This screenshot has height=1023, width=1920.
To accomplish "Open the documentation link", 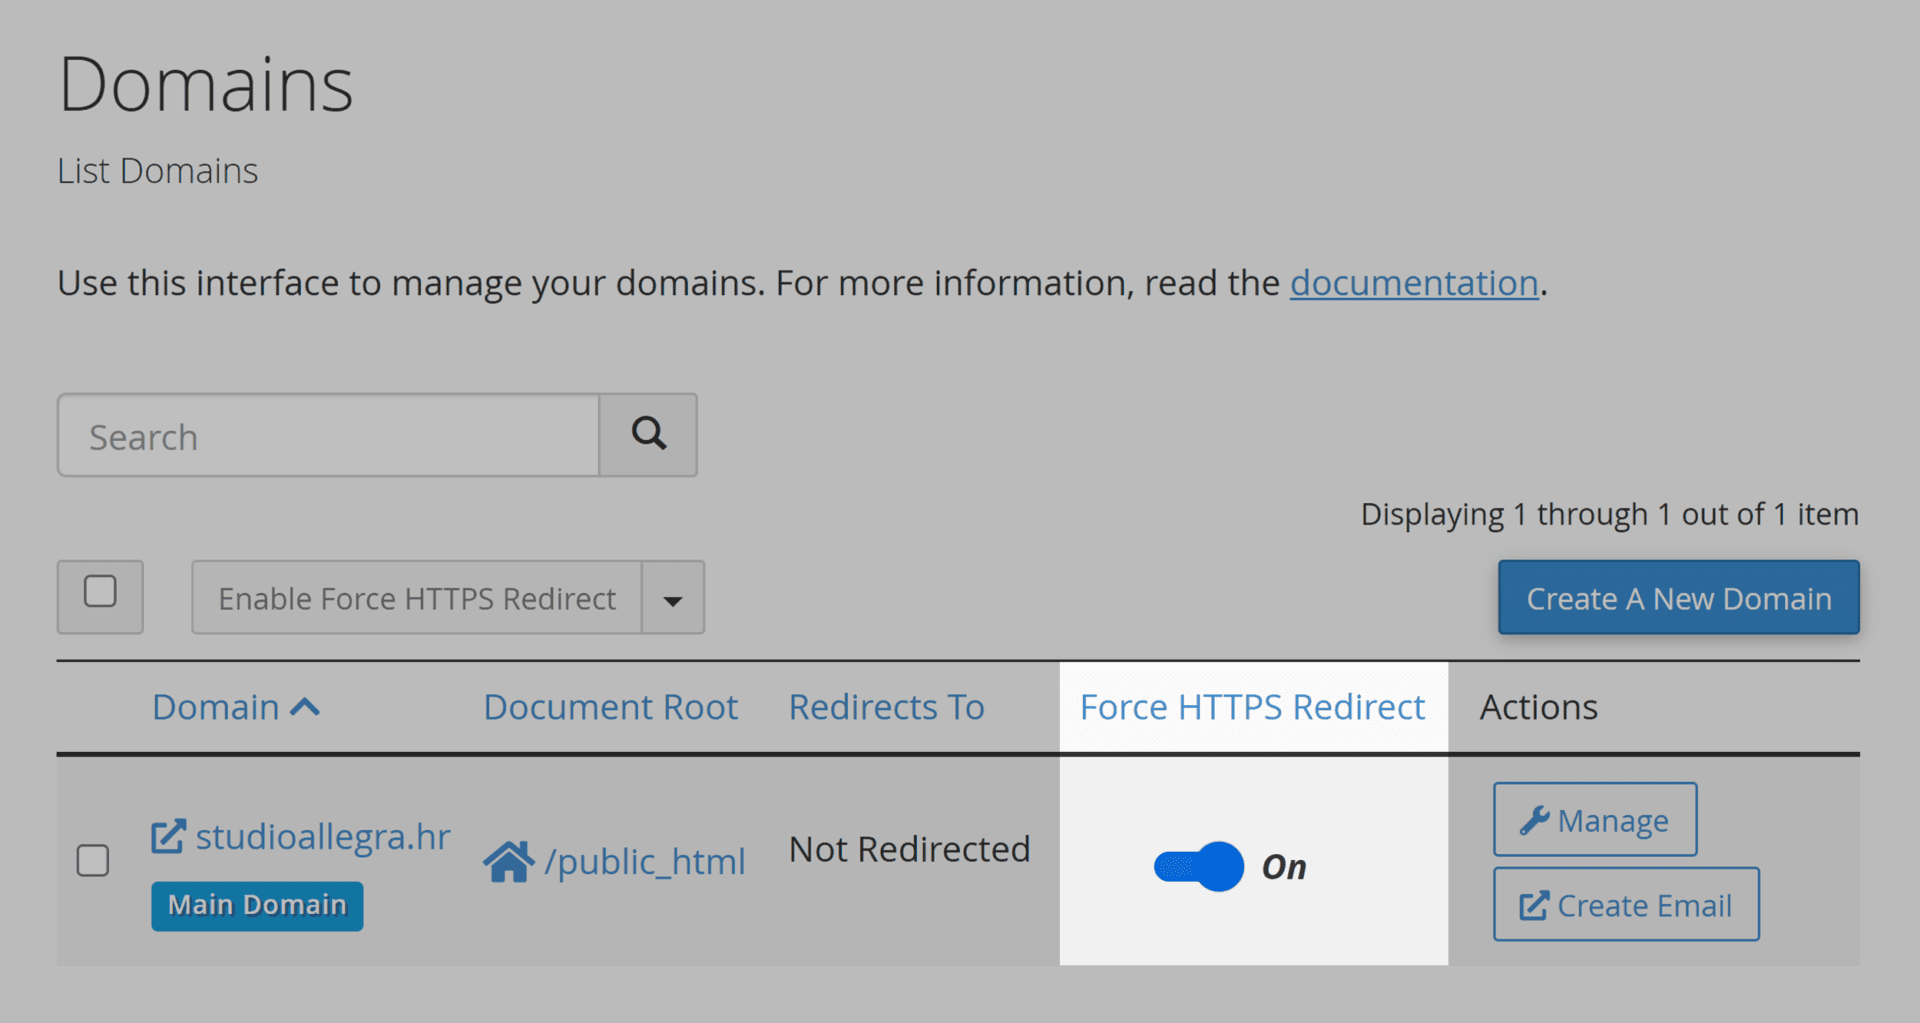I will point(1413,283).
